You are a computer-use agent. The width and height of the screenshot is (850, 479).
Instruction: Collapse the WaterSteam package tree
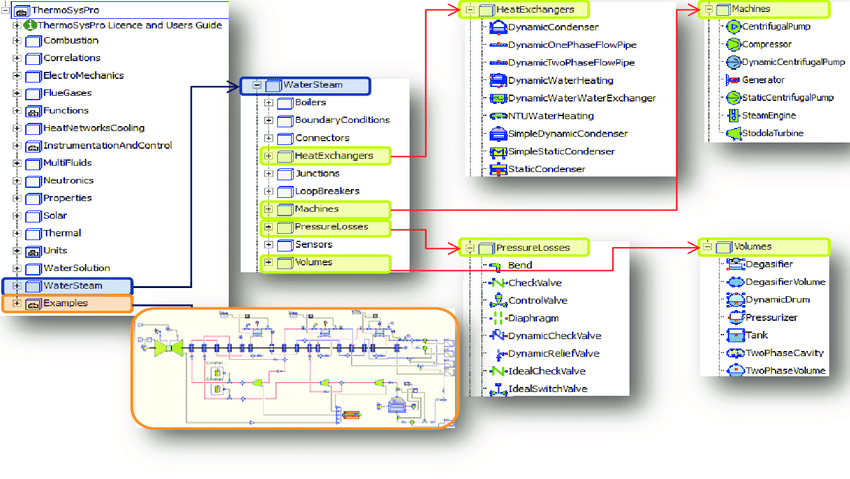(x=257, y=85)
